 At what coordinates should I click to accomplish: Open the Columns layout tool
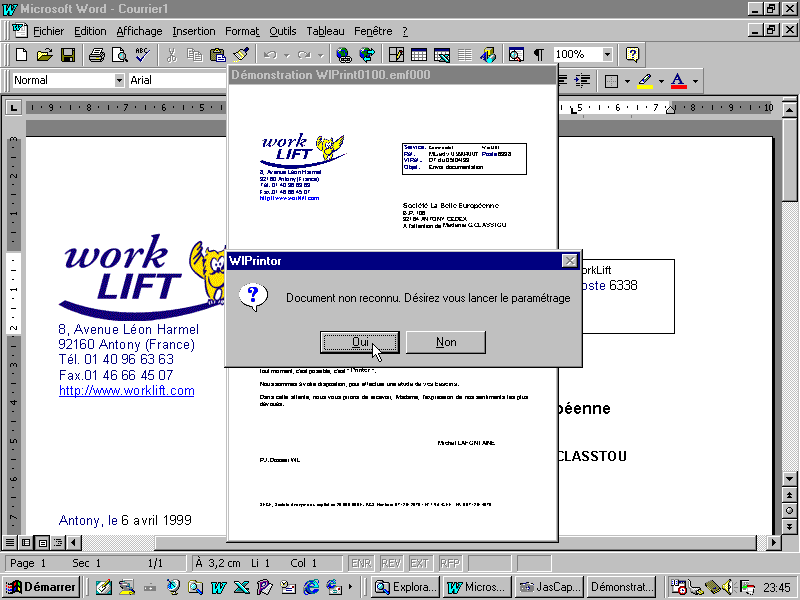coord(465,54)
